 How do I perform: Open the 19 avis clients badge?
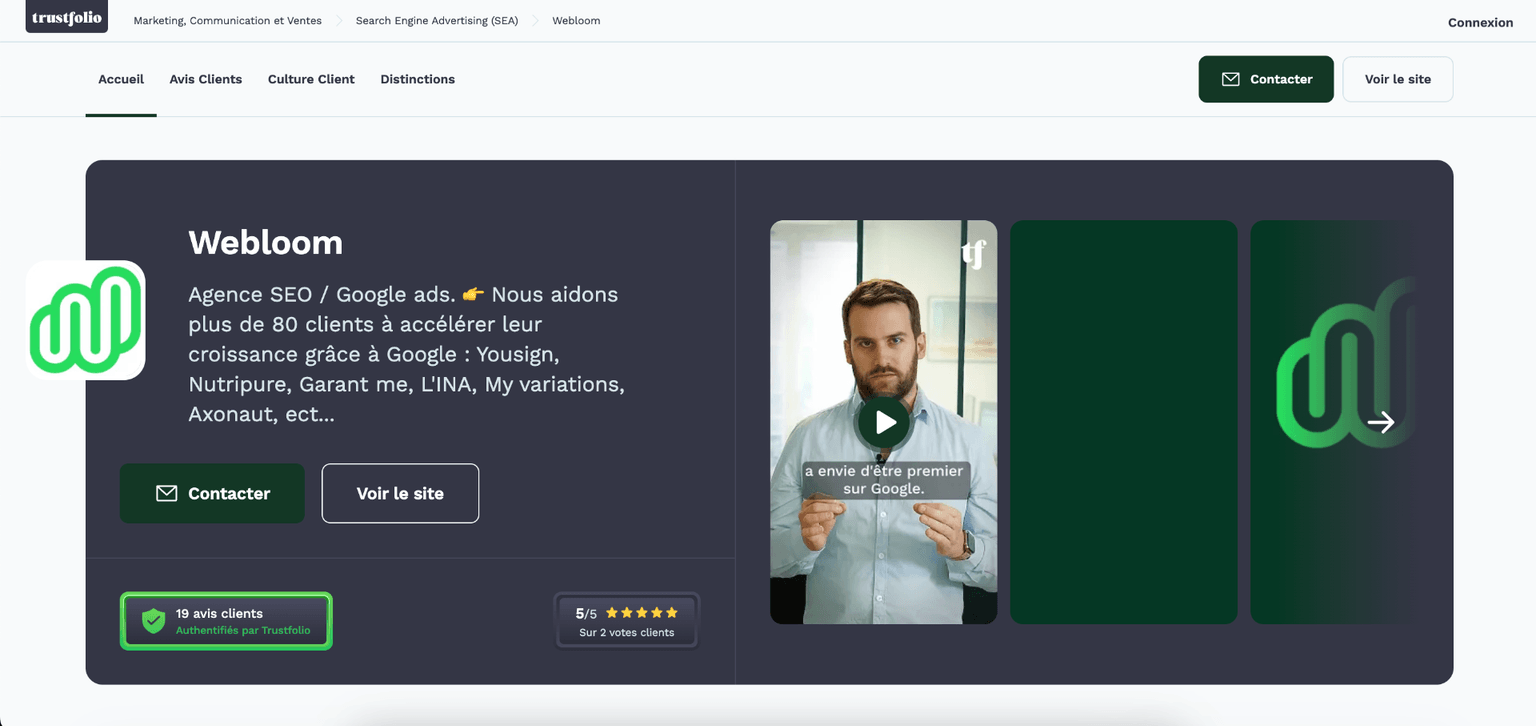tap(226, 621)
